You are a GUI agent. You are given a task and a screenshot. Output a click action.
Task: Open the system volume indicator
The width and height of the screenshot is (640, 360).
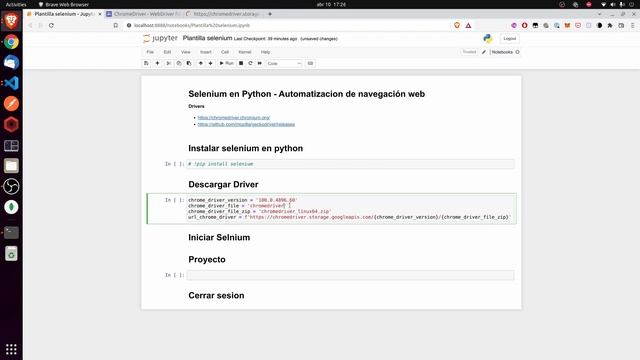613,4
